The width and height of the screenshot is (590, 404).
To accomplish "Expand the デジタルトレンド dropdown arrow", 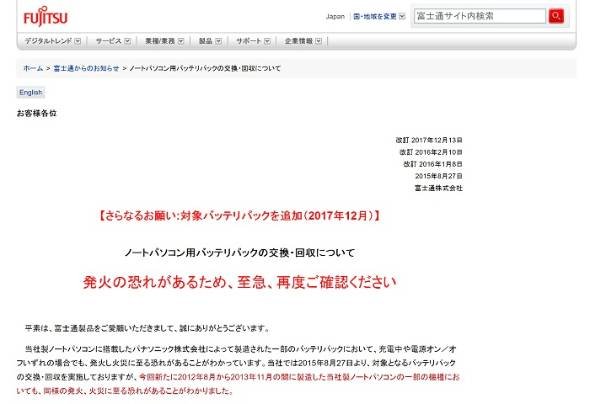I will point(78,41).
